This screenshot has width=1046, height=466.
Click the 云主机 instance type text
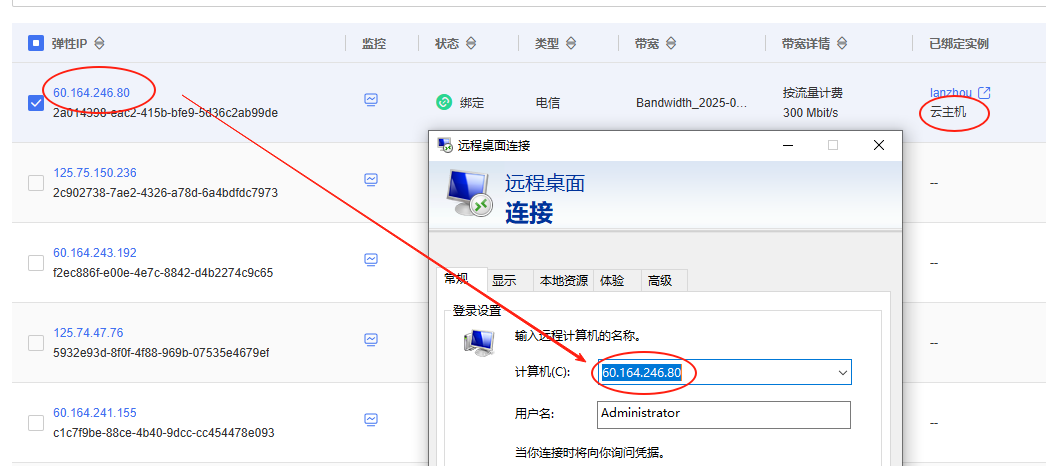point(948,112)
